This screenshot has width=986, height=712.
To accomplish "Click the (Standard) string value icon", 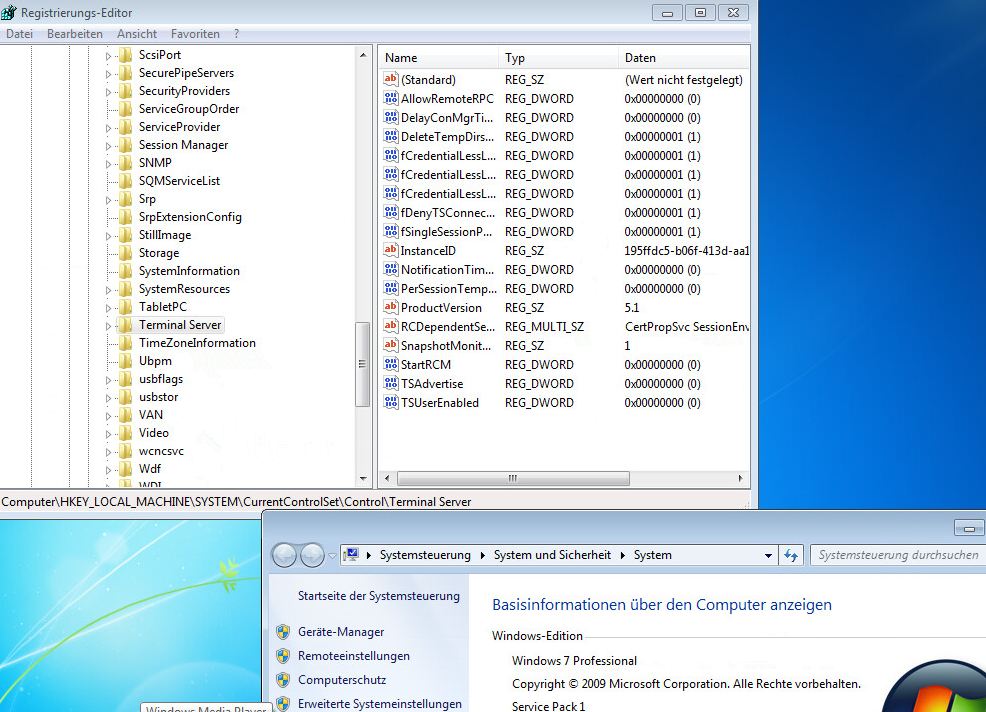I will 391,79.
